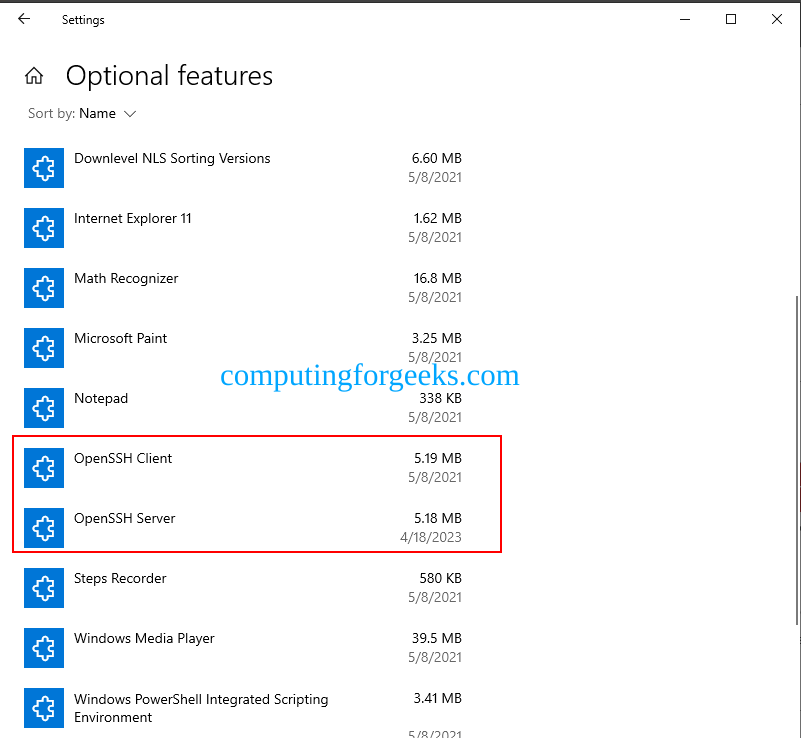Image resolution: width=801 pixels, height=738 pixels.
Task: Click the Downlevel NLS Sorting Versions icon
Action: click(x=43, y=168)
